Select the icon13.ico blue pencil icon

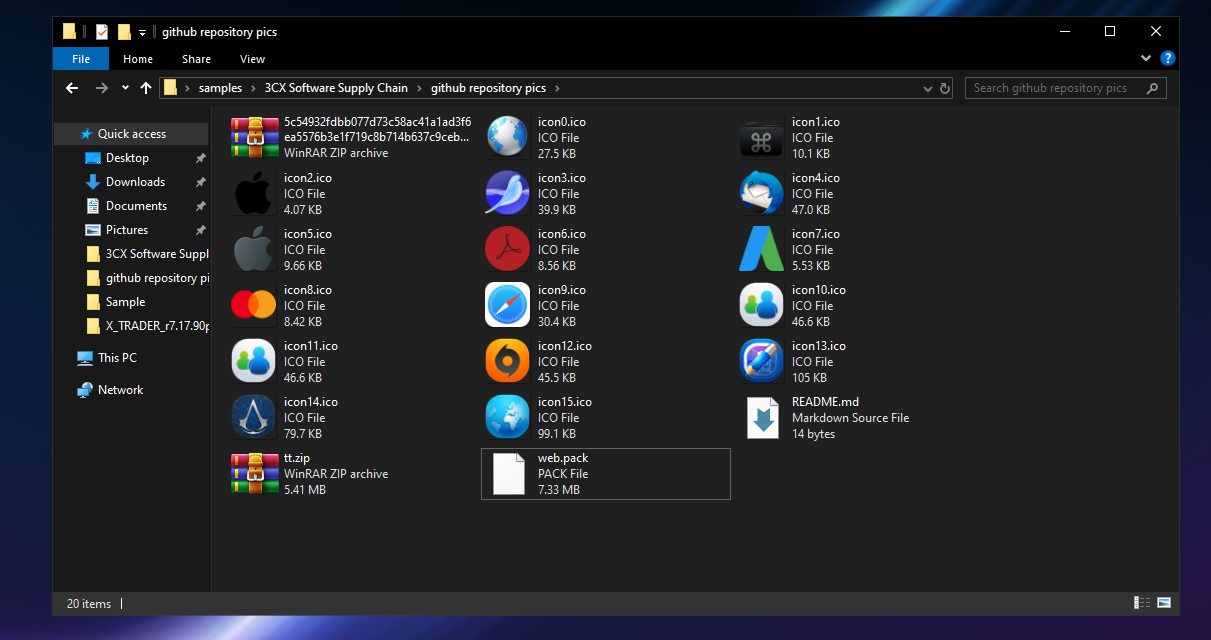(x=761, y=362)
